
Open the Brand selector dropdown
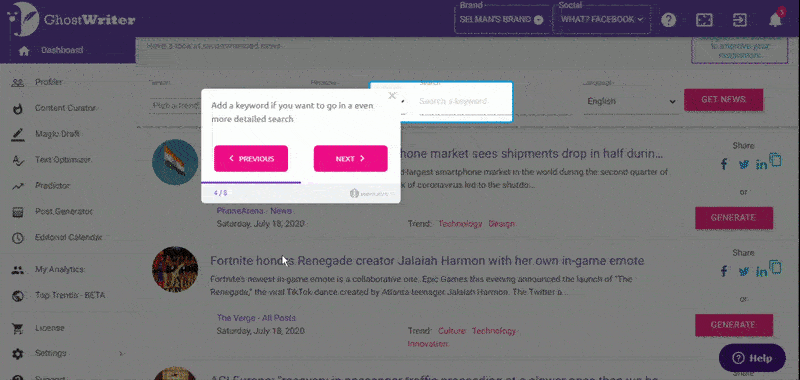pos(501,19)
